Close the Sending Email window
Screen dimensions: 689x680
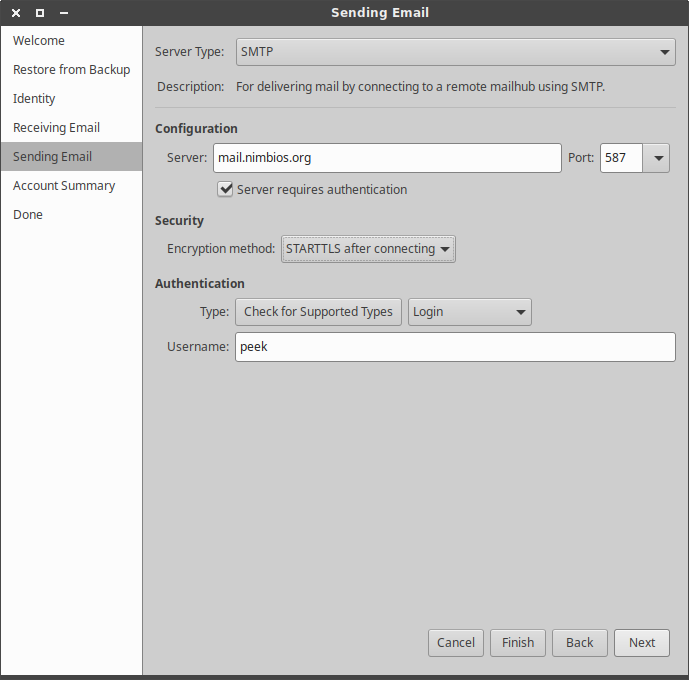point(16,13)
